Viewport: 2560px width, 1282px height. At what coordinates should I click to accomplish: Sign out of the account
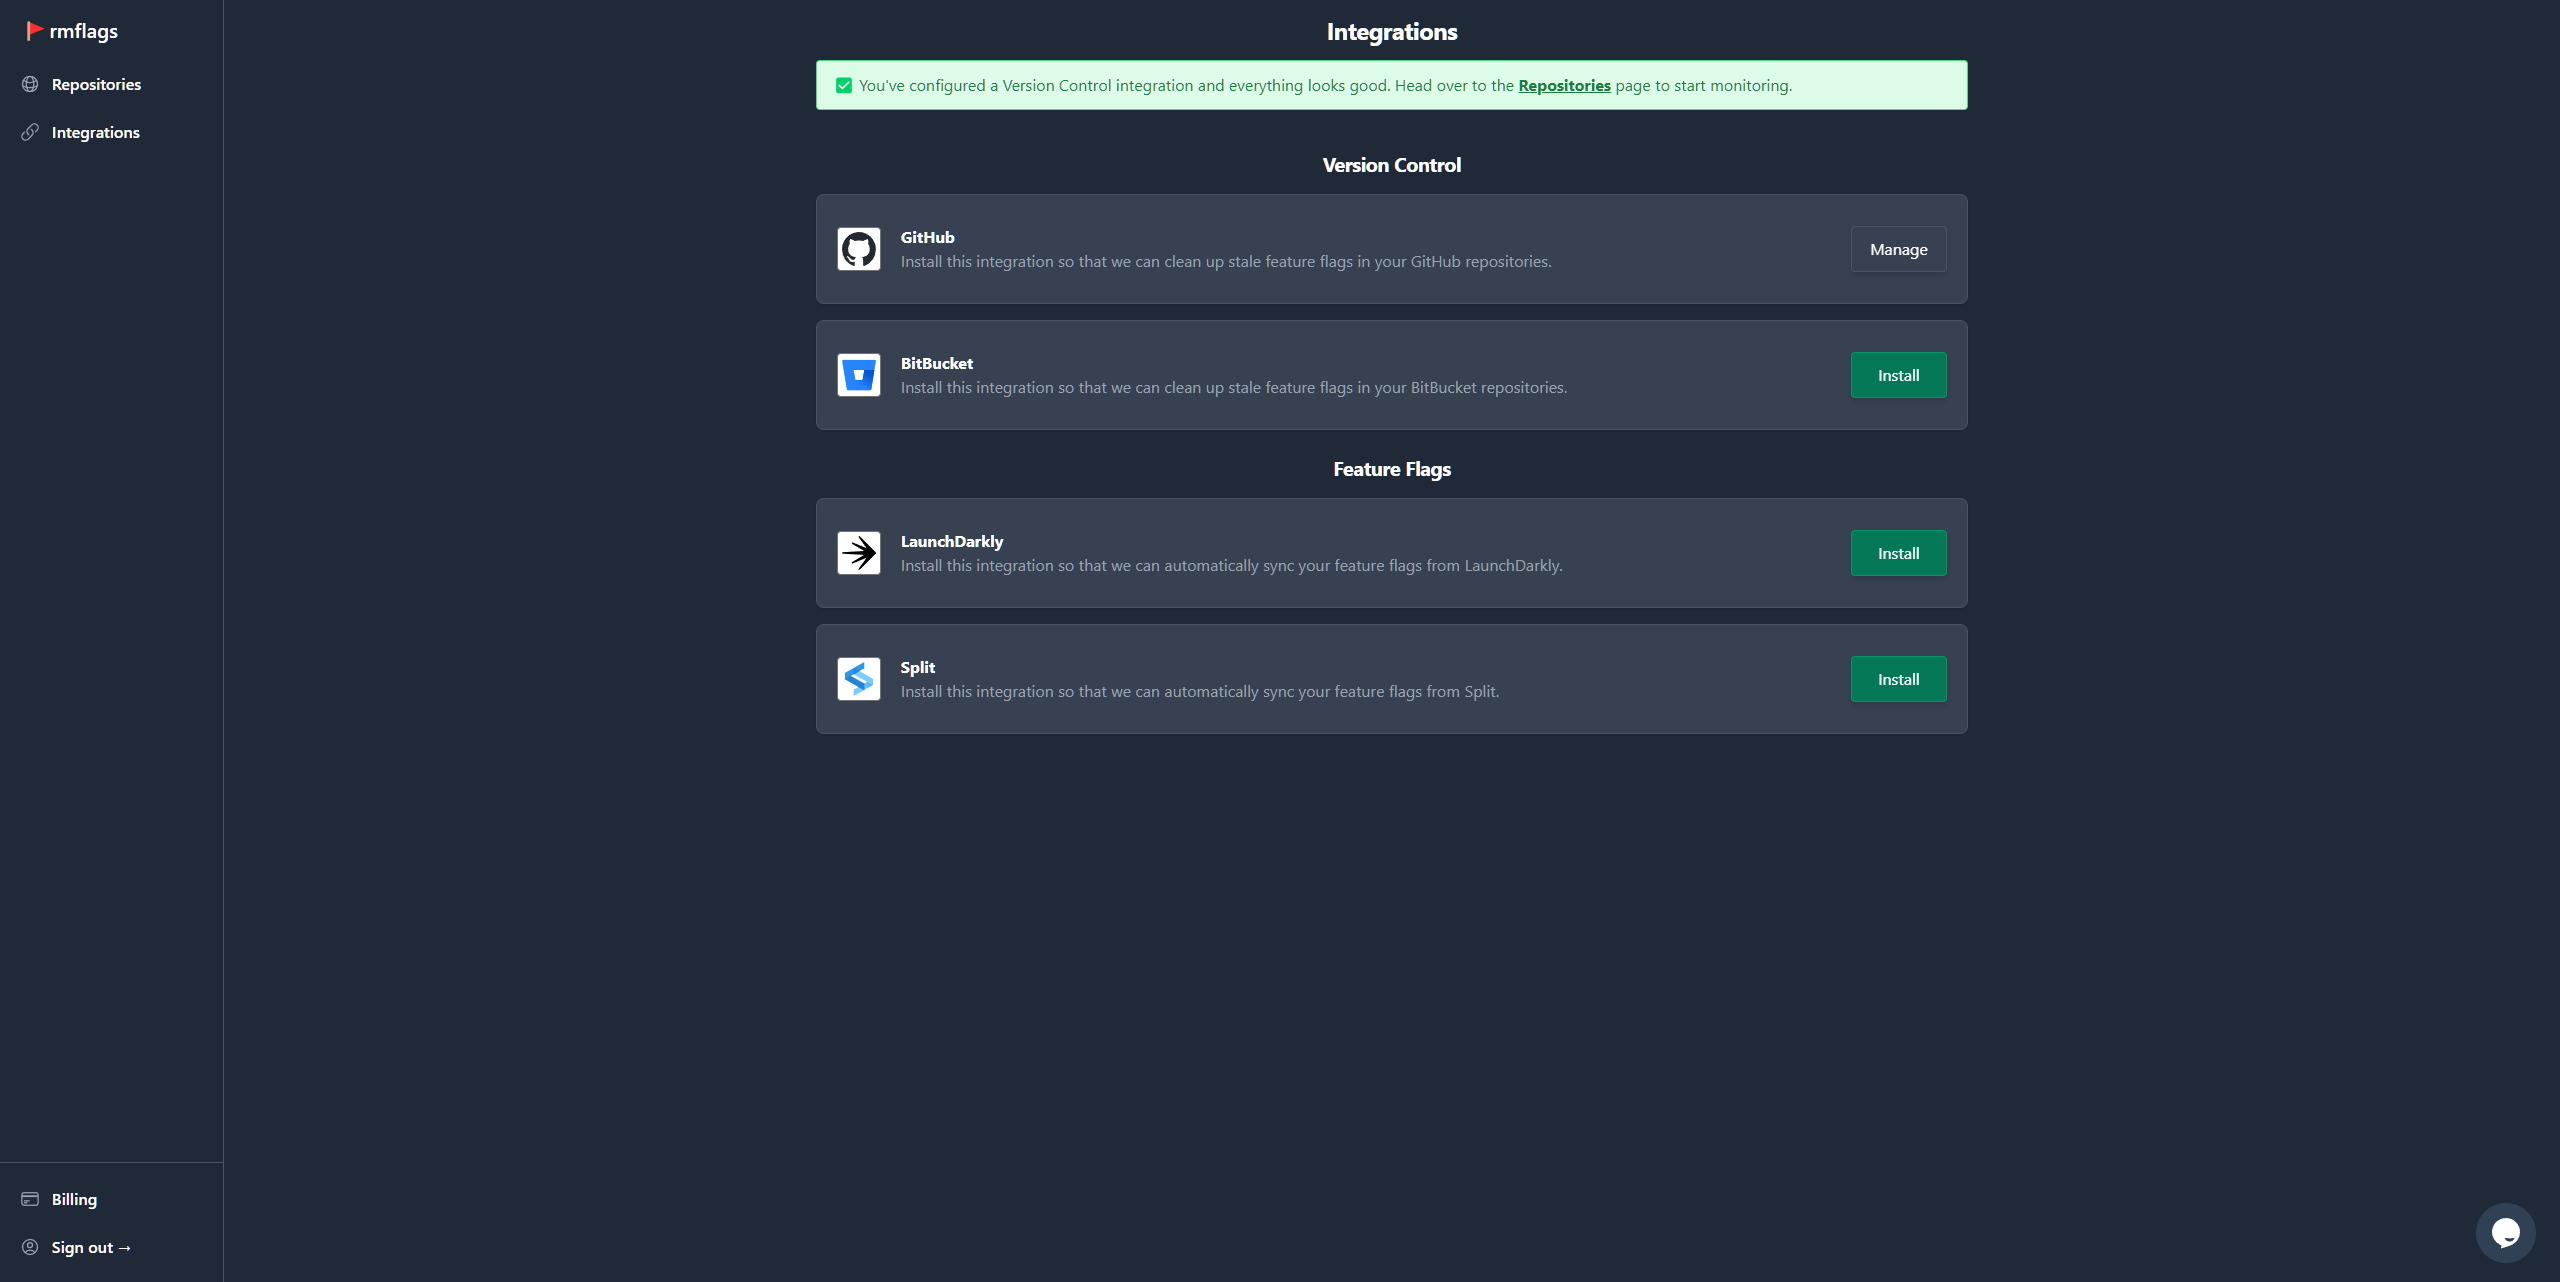coord(90,1247)
